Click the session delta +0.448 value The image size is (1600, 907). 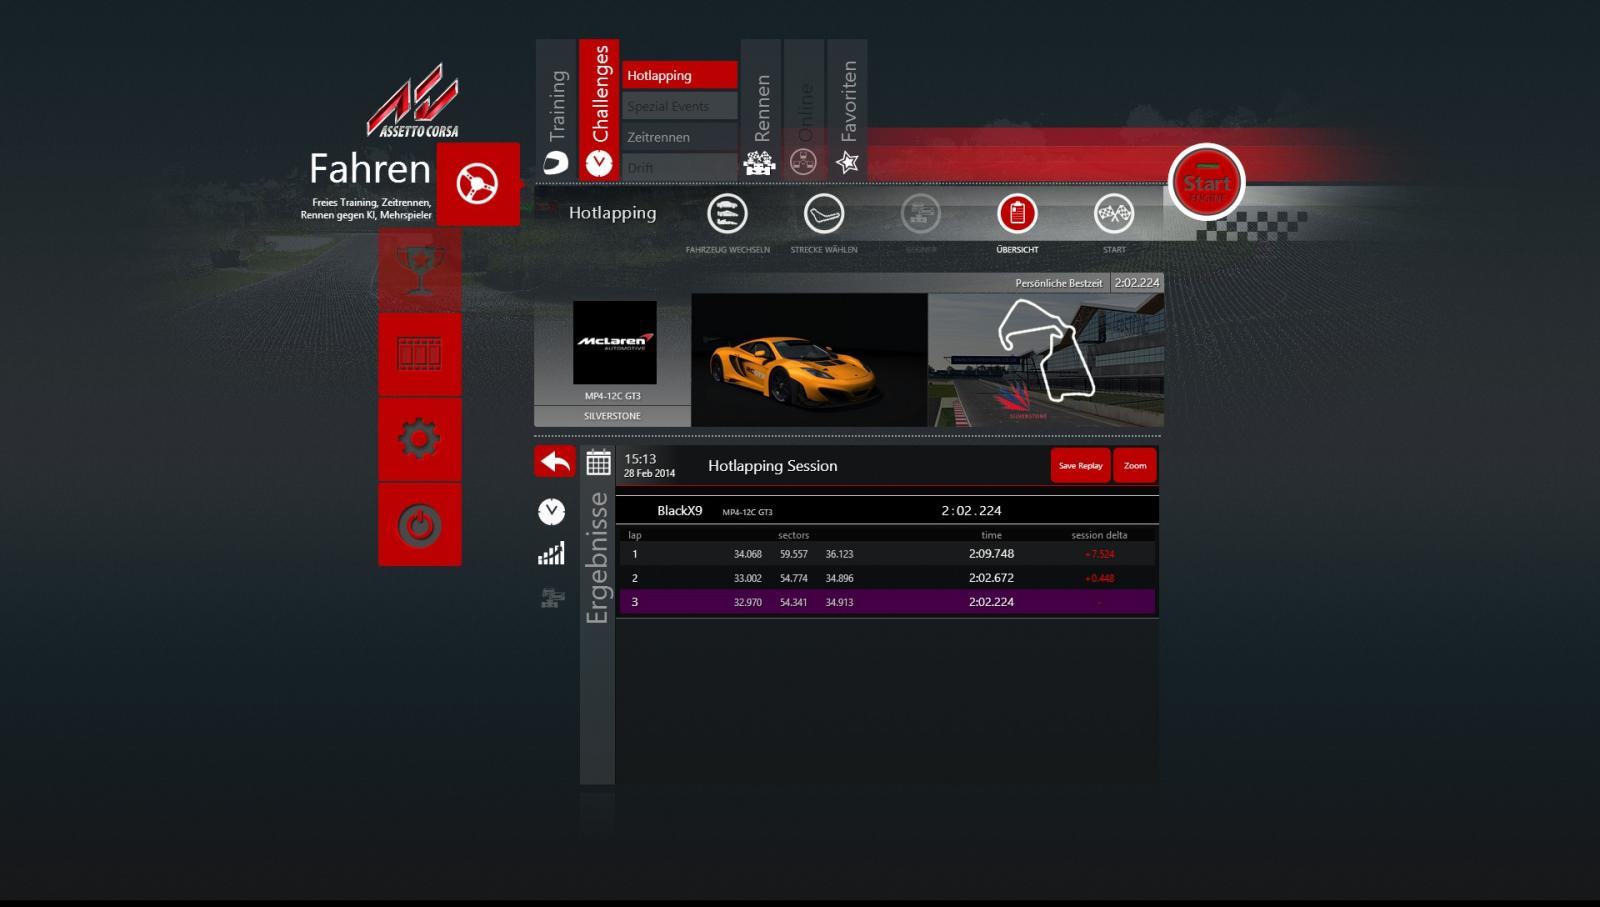pos(1099,578)
